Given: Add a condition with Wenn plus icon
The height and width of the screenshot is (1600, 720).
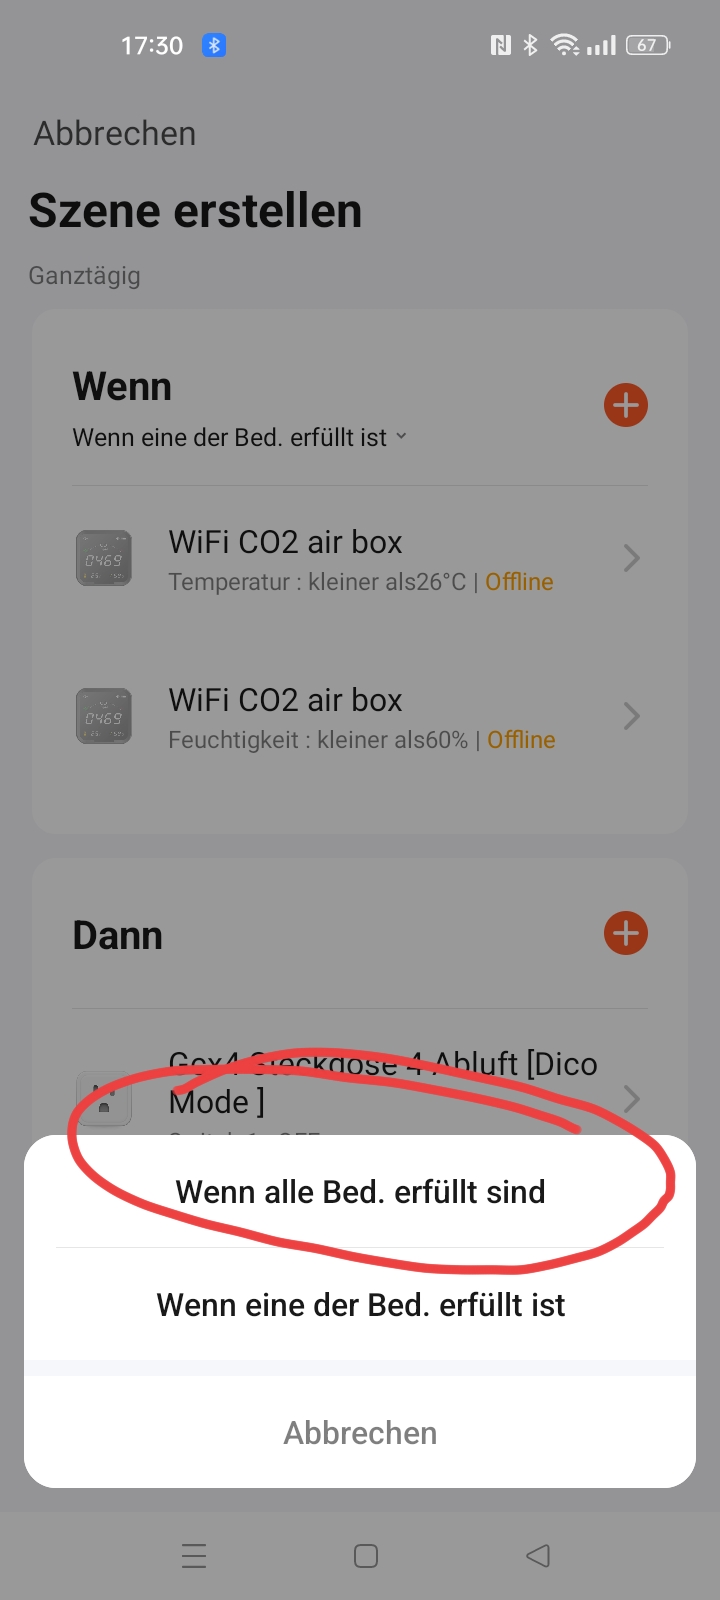Looking at the screenshot, I should click(626, 405).
